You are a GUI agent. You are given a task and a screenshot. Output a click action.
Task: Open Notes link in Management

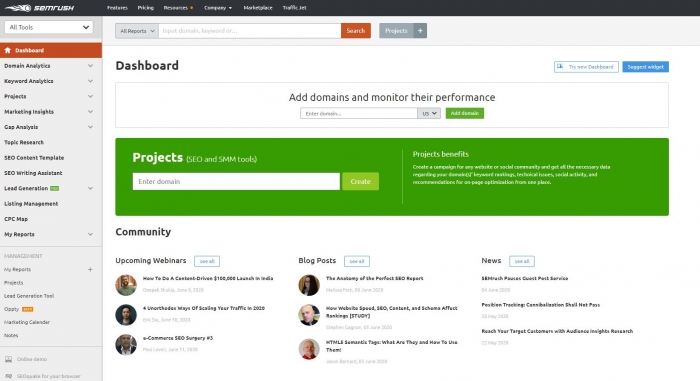pos(11,335)
